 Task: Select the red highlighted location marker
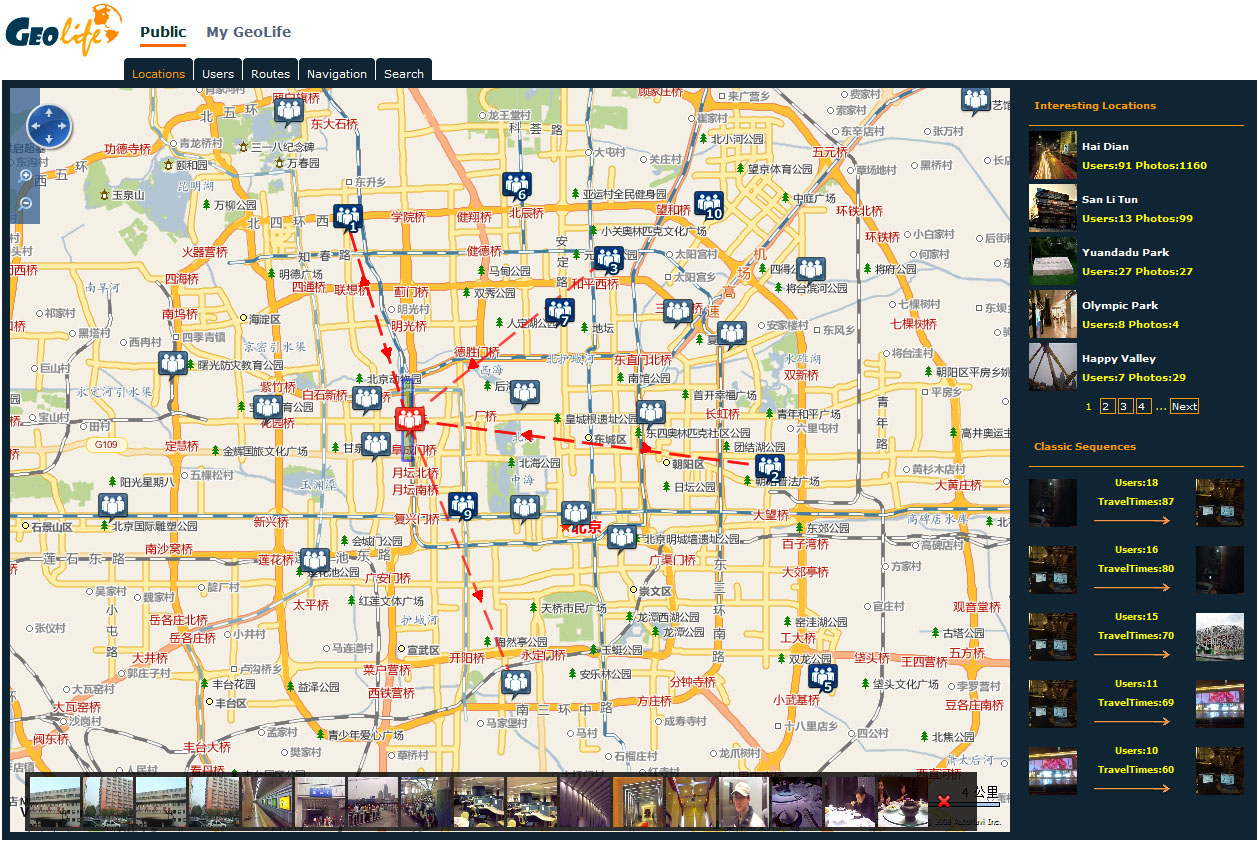point(410,418)
